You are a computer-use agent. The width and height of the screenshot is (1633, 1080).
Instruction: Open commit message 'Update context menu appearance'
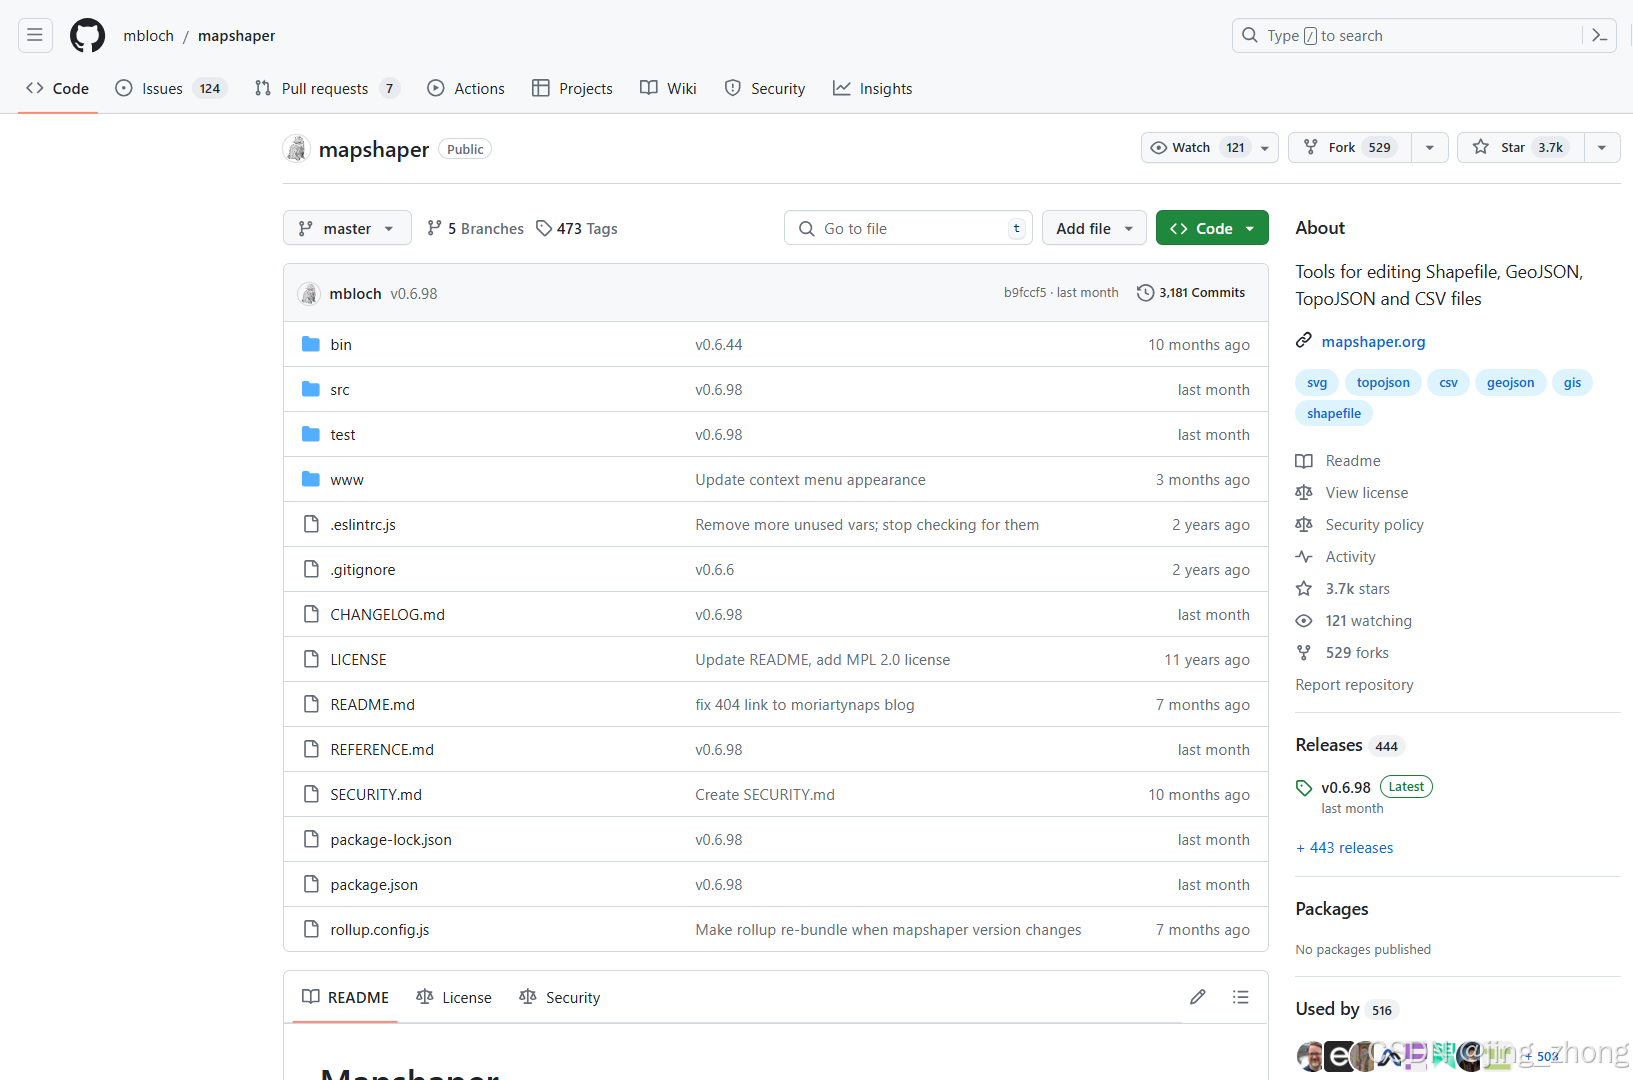pos(810,480)
